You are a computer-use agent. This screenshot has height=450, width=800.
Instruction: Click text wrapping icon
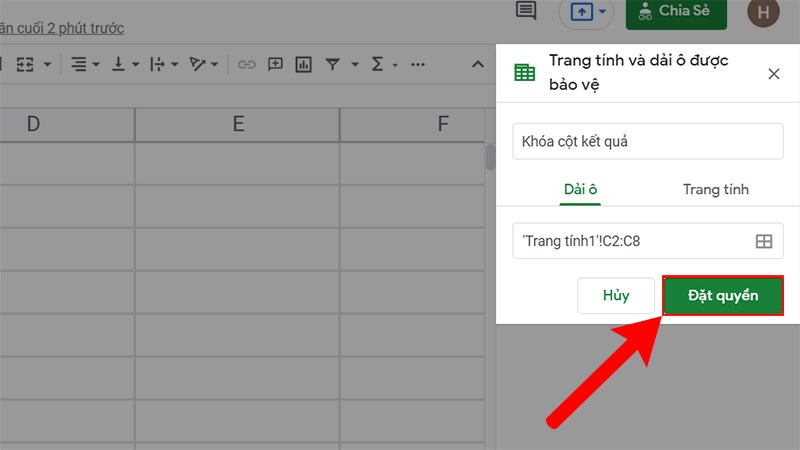157,64
